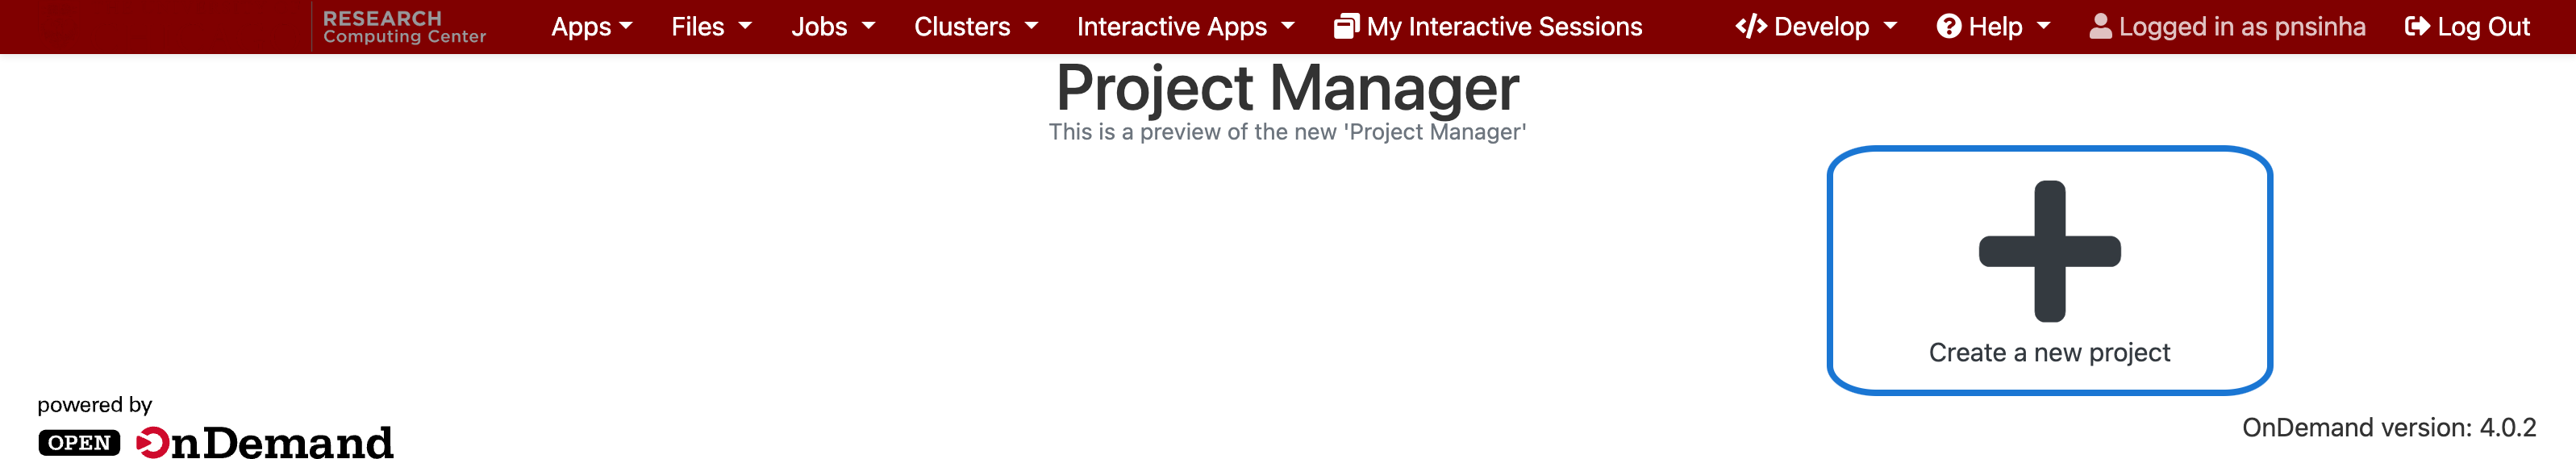Viewport: 2576px width, 459px height.
Task: Click the My Interactive Sessions window icon
Action: 1346,27
